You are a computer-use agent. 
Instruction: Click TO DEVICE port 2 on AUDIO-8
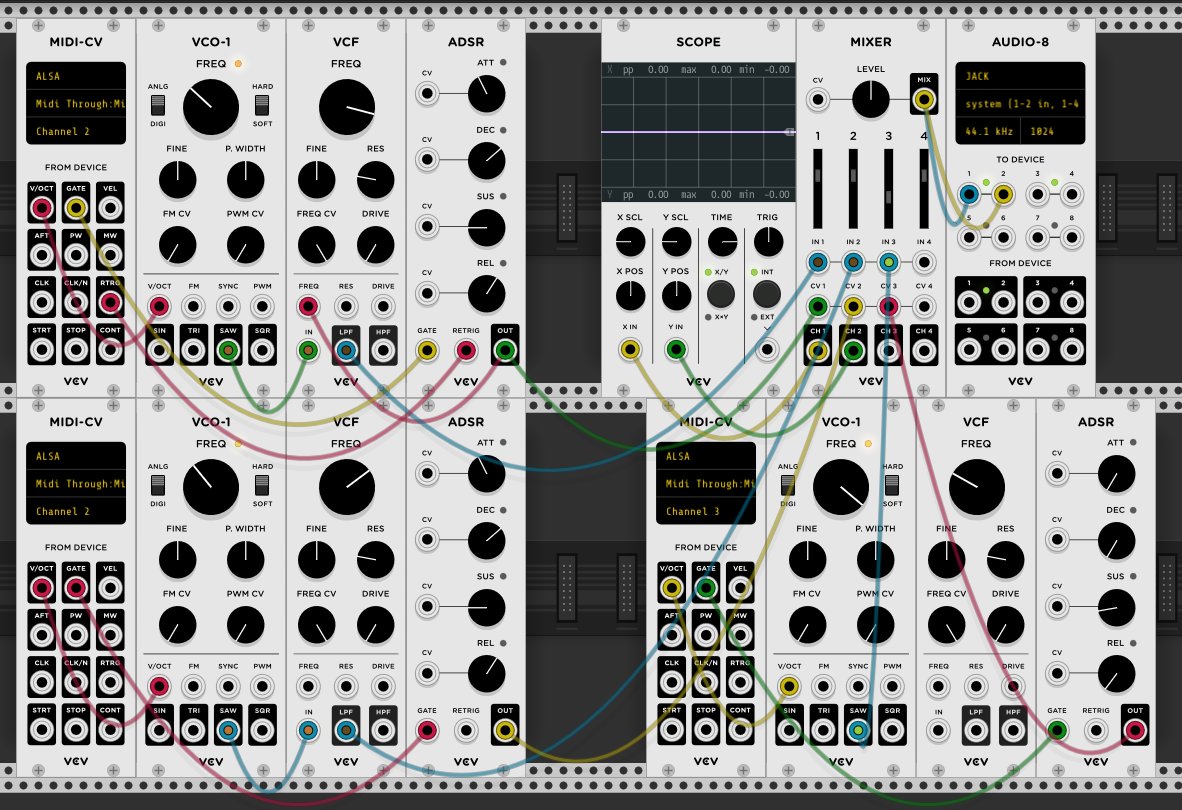pyautogui.click(x=1003, y=194)
